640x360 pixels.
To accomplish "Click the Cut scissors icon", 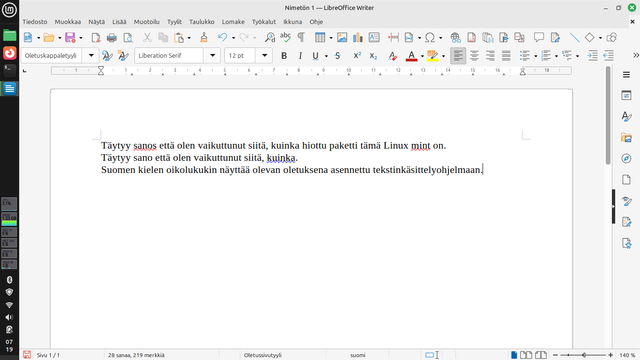I will click(147, 38).
